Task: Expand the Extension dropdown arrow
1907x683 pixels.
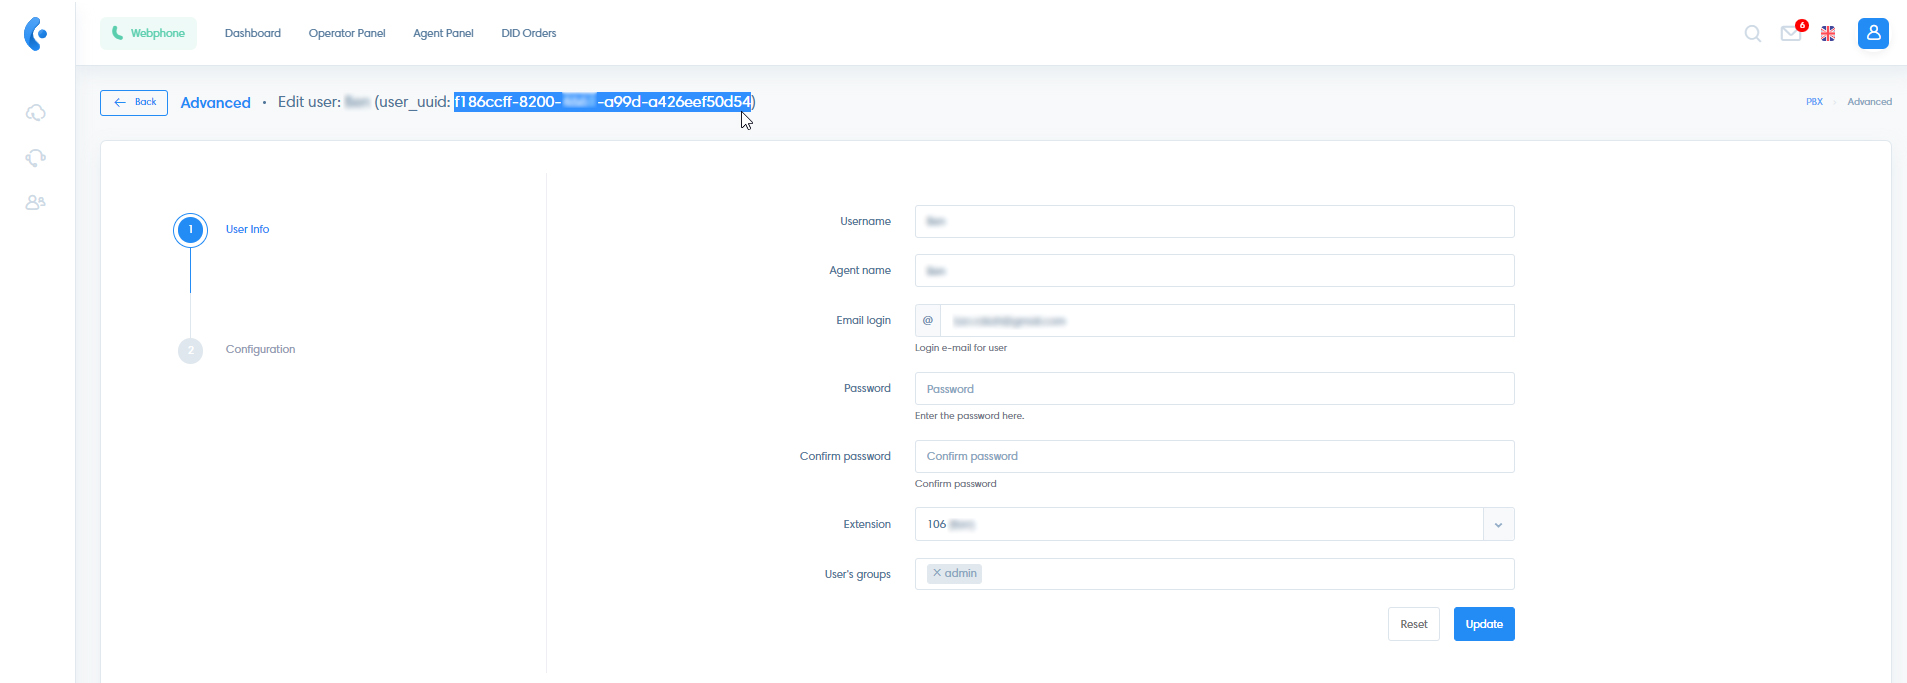Action: click(1498, 525)
